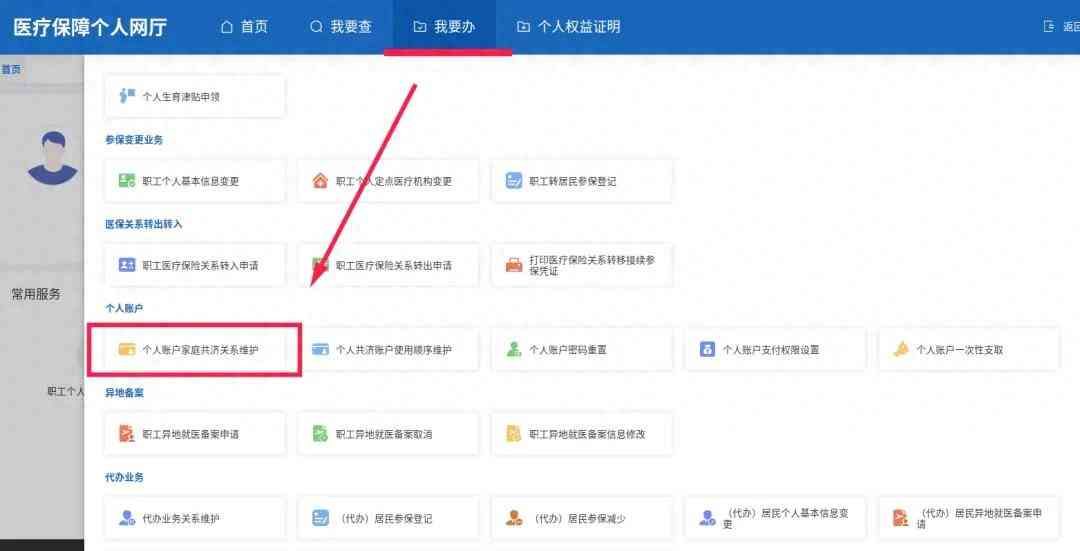Click the 职工转居民参保登记 icon
The height and width of the screenshot is (551, 1080).
coord(514,181)
